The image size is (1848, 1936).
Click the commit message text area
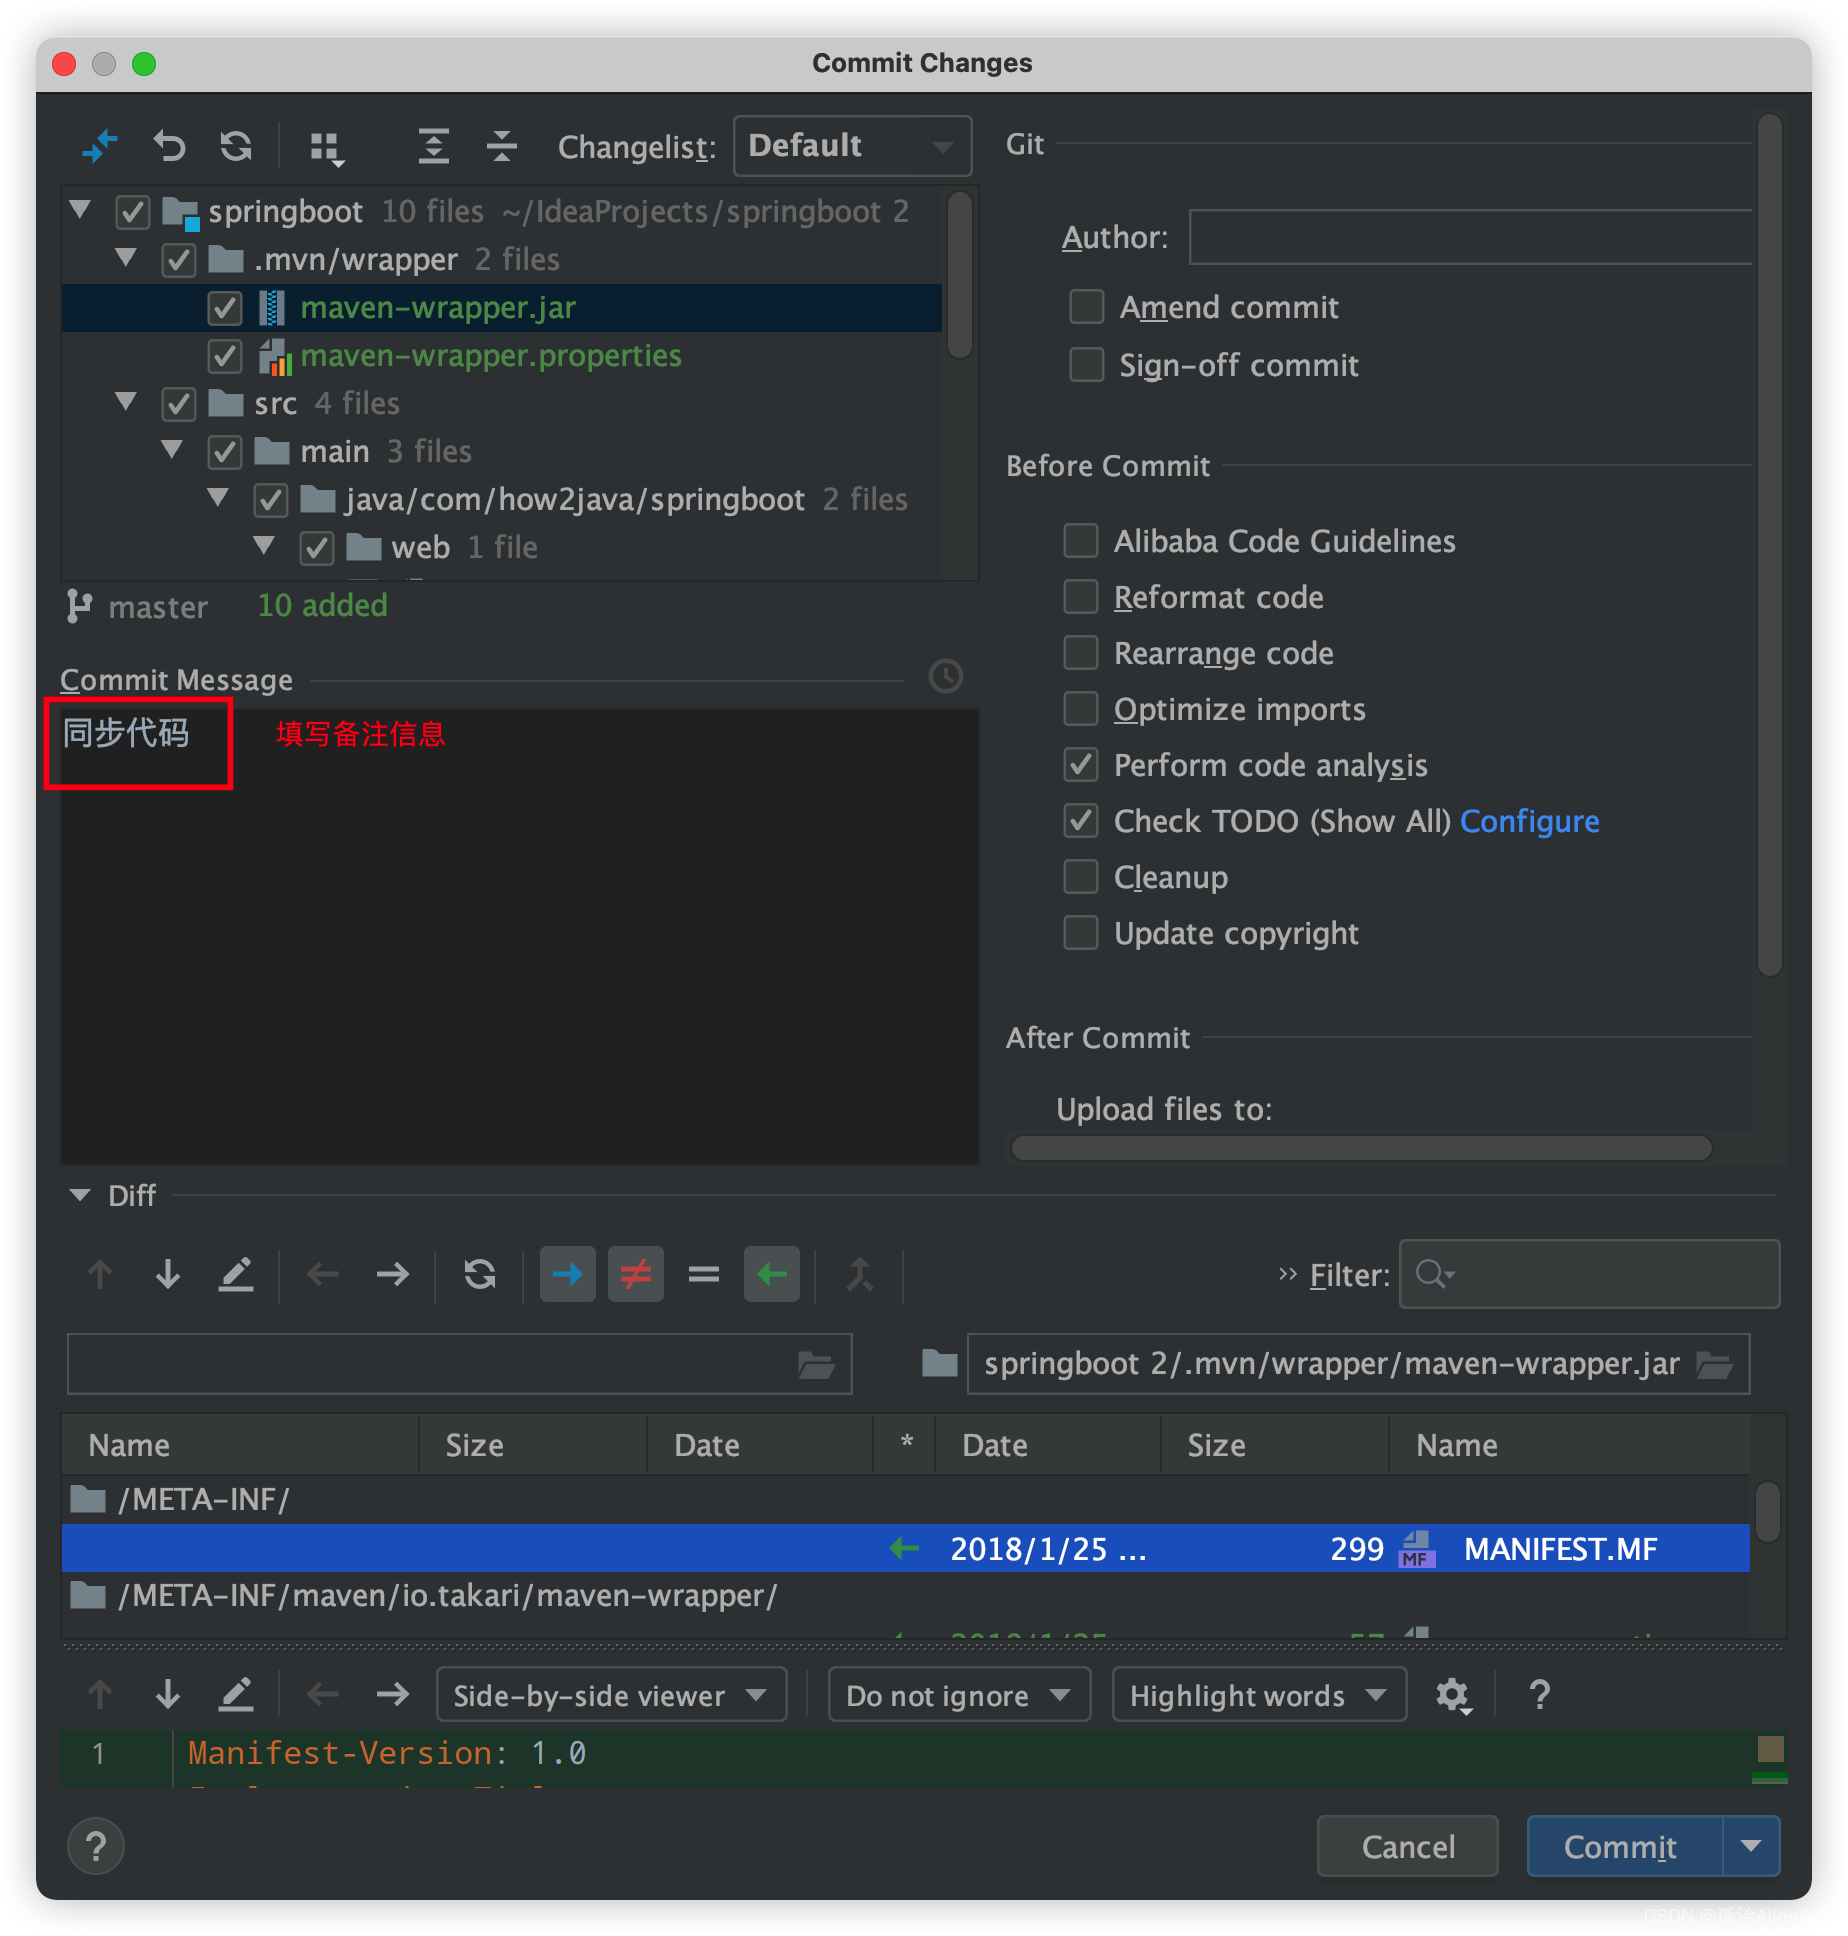point(520,936)
